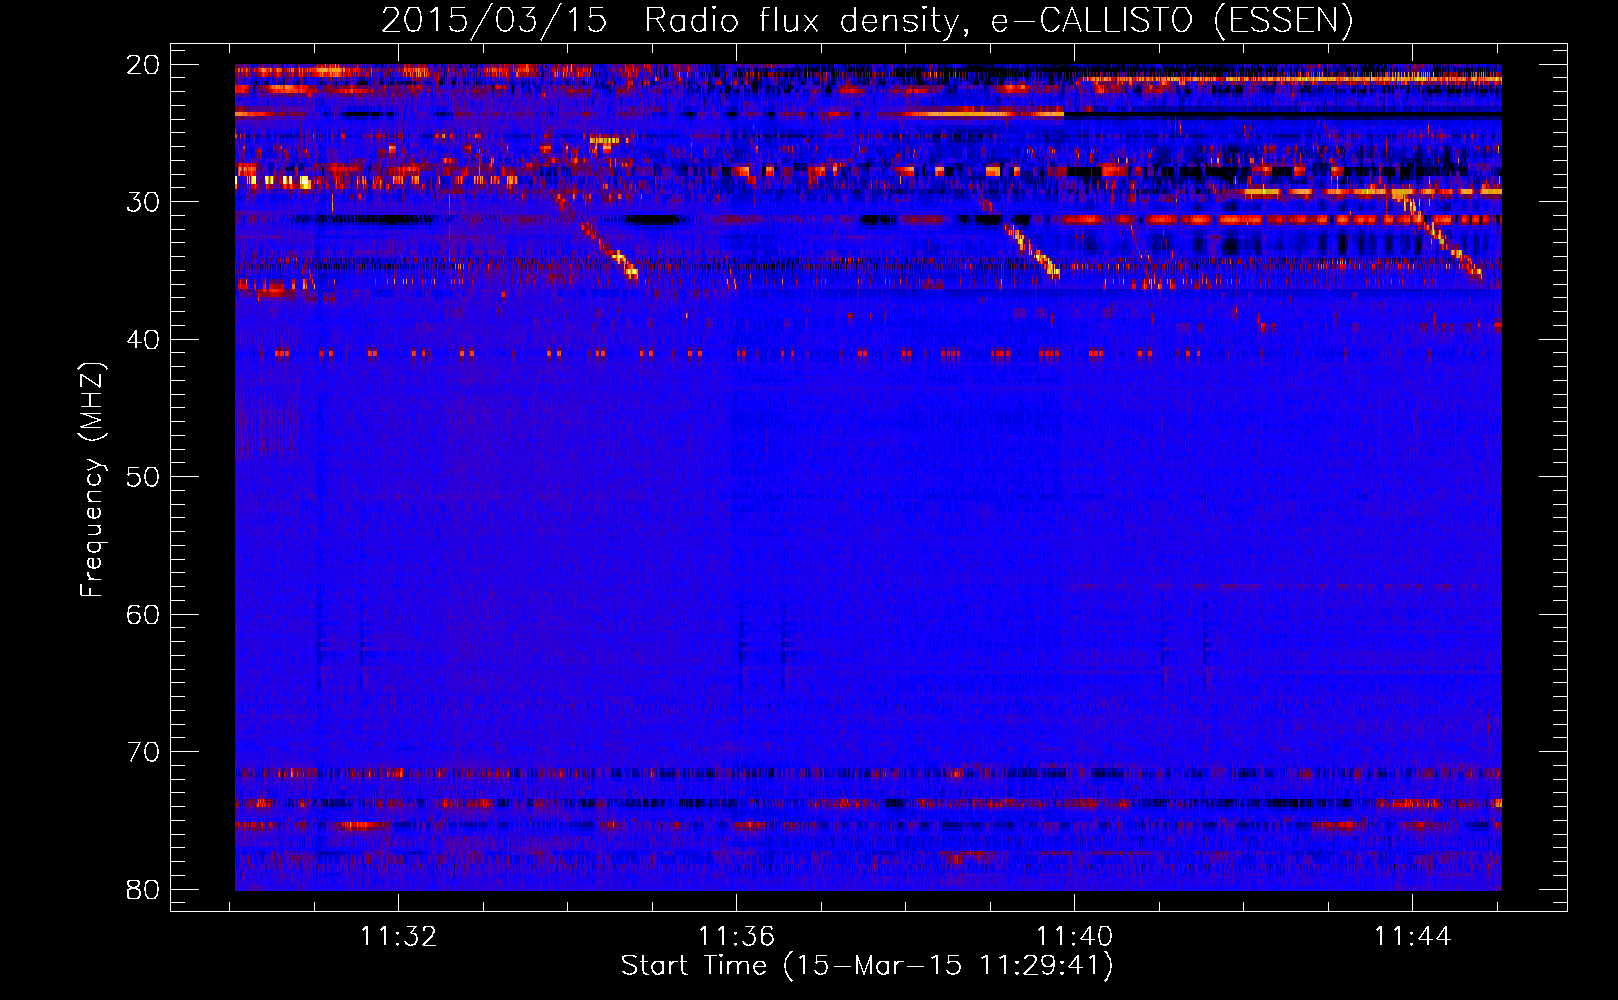Click the 80 frequency tick label
This screenshot has height=1000, width=1618.
[143, 889]
